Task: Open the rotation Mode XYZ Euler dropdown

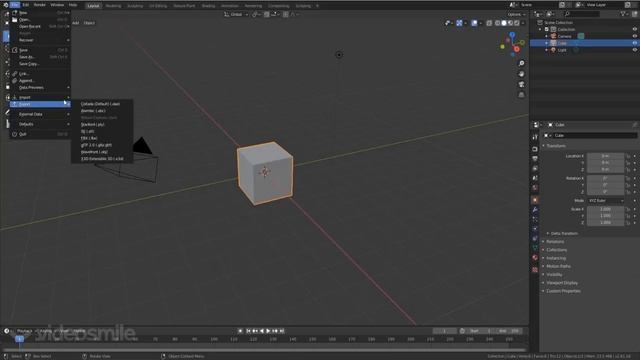Action: (x=606, y=201)
